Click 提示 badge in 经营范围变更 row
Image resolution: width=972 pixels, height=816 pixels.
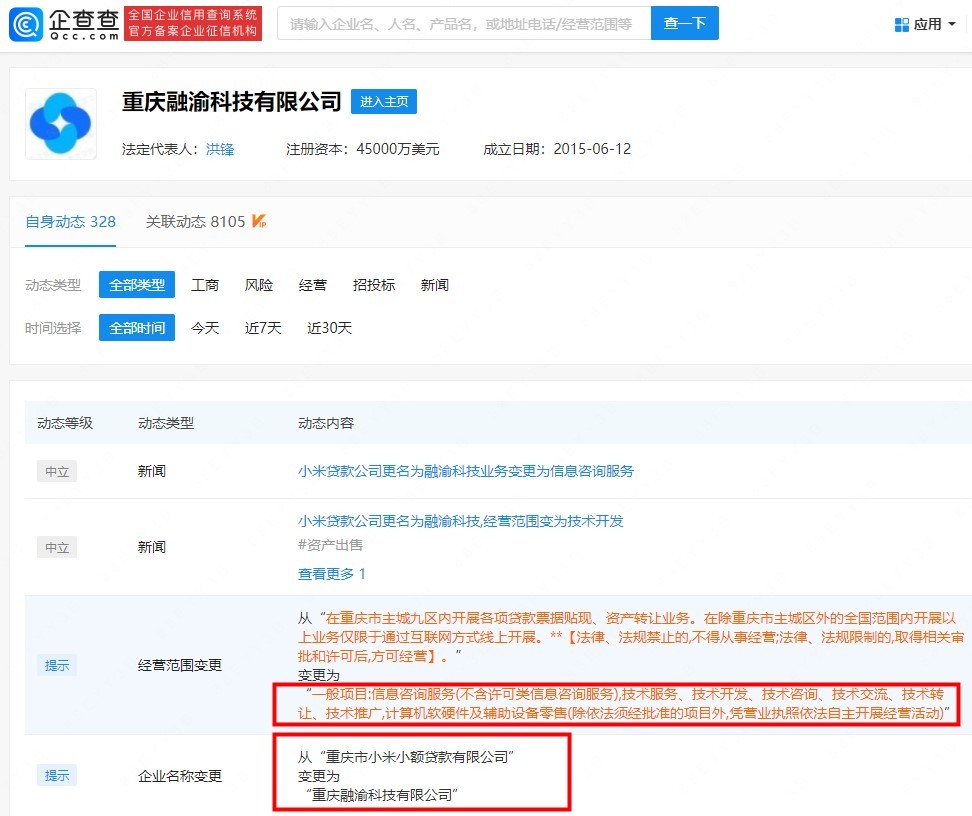click(x=57, y=665)
